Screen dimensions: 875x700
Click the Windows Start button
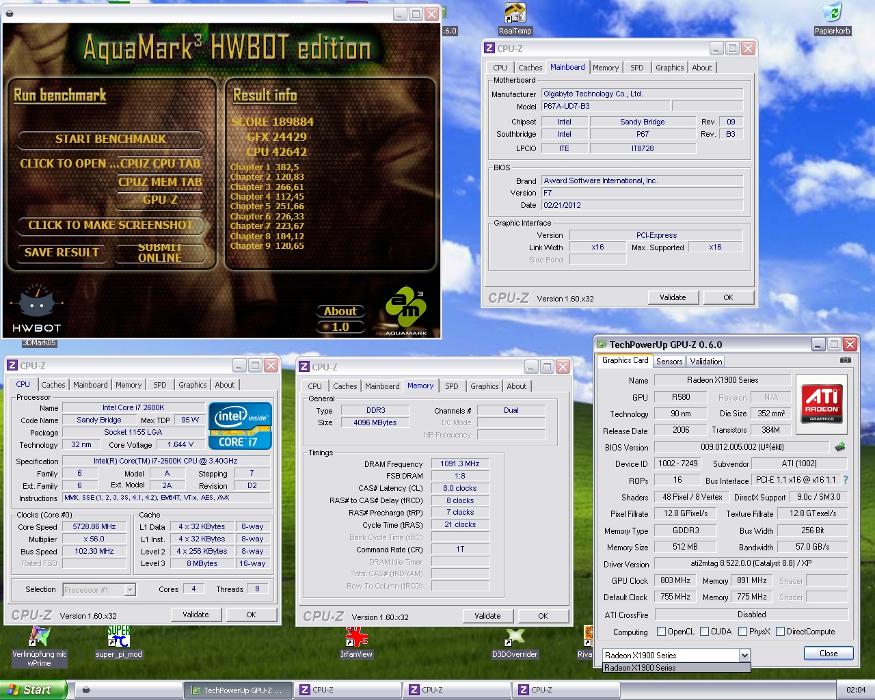click(x=32, y=690)
